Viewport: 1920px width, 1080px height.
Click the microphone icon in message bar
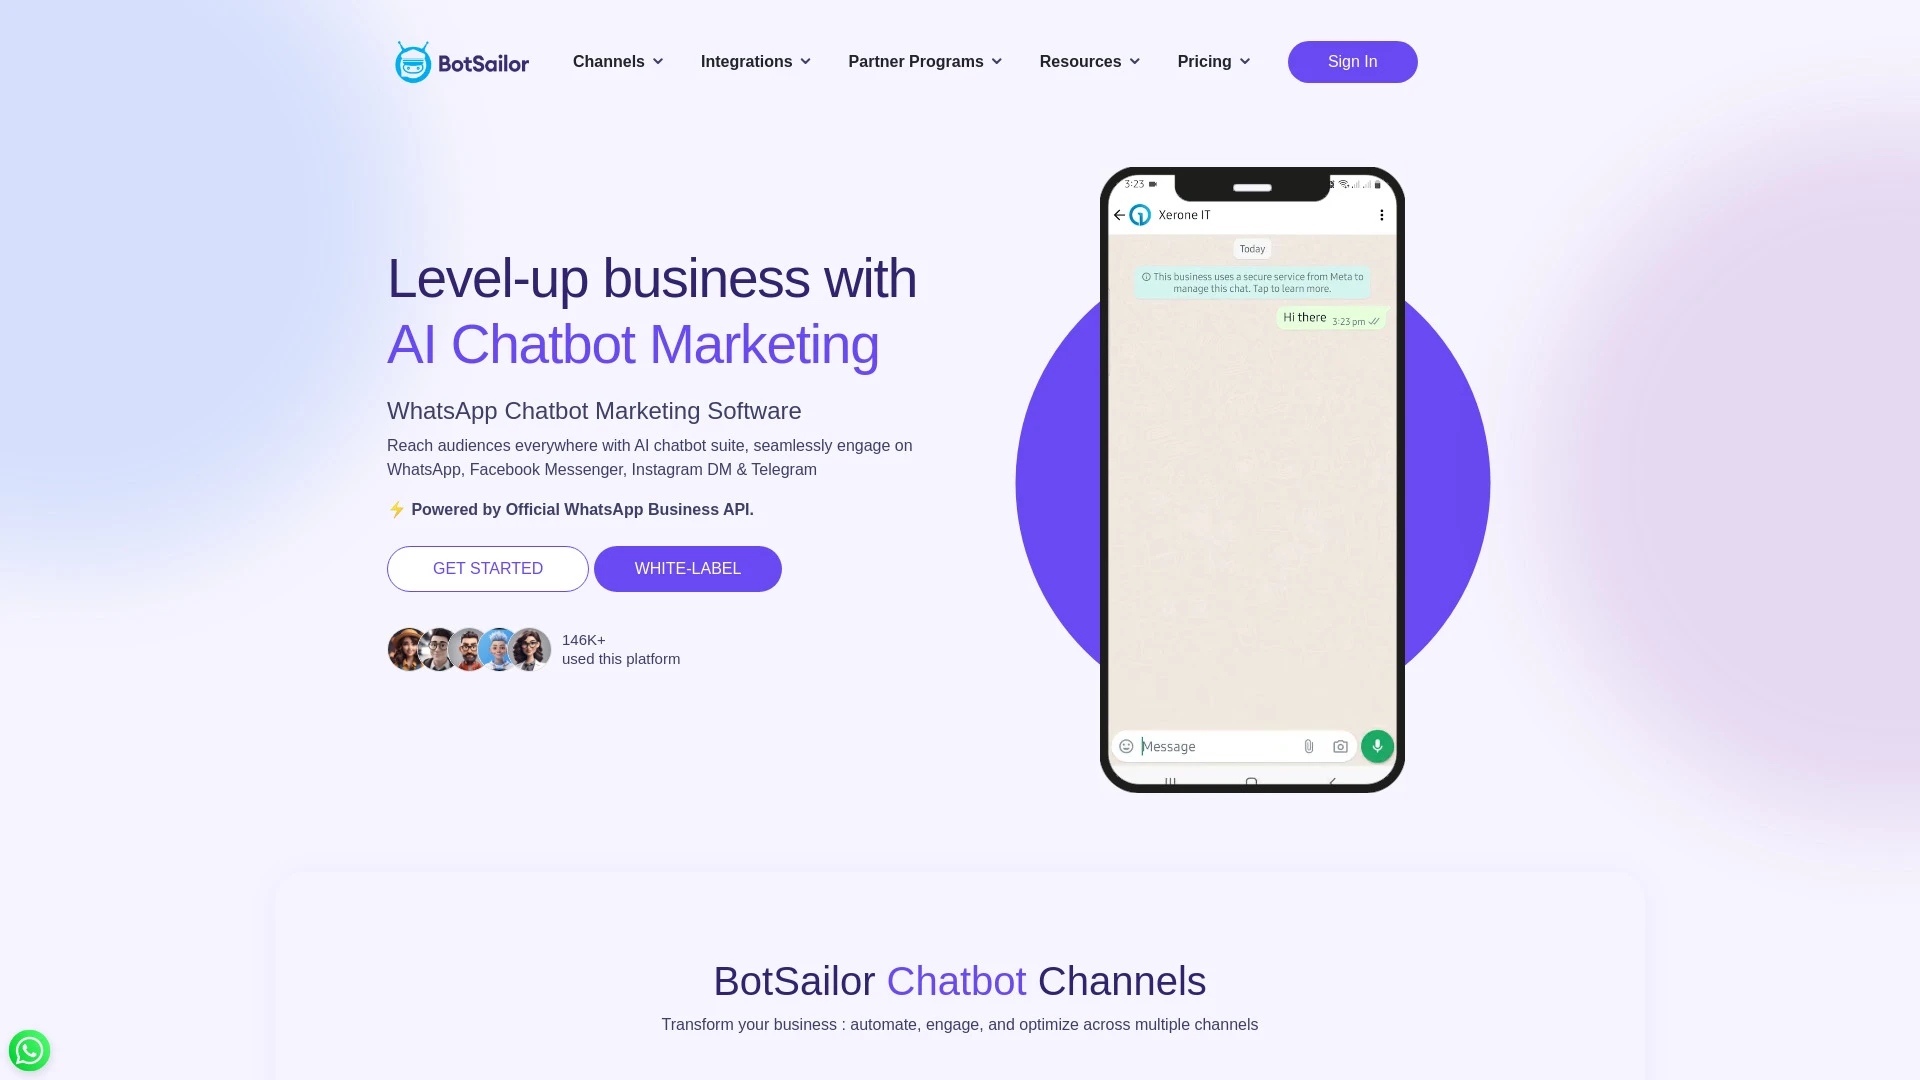point(1375,746)
